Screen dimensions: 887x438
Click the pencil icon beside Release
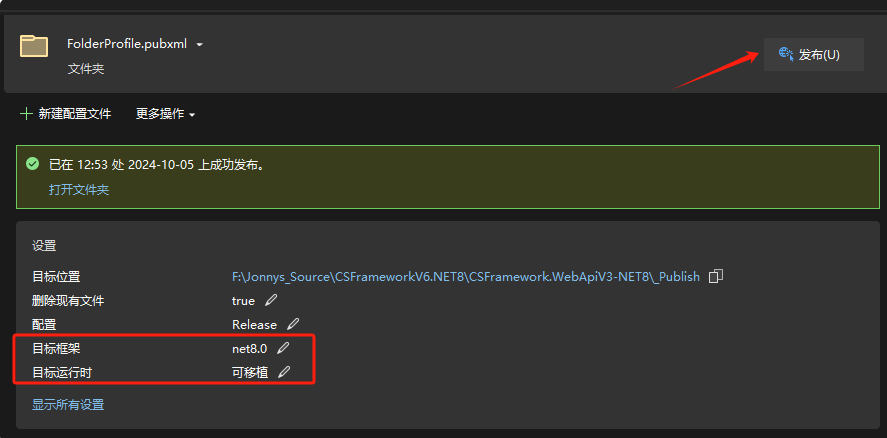tap(293, 324)
